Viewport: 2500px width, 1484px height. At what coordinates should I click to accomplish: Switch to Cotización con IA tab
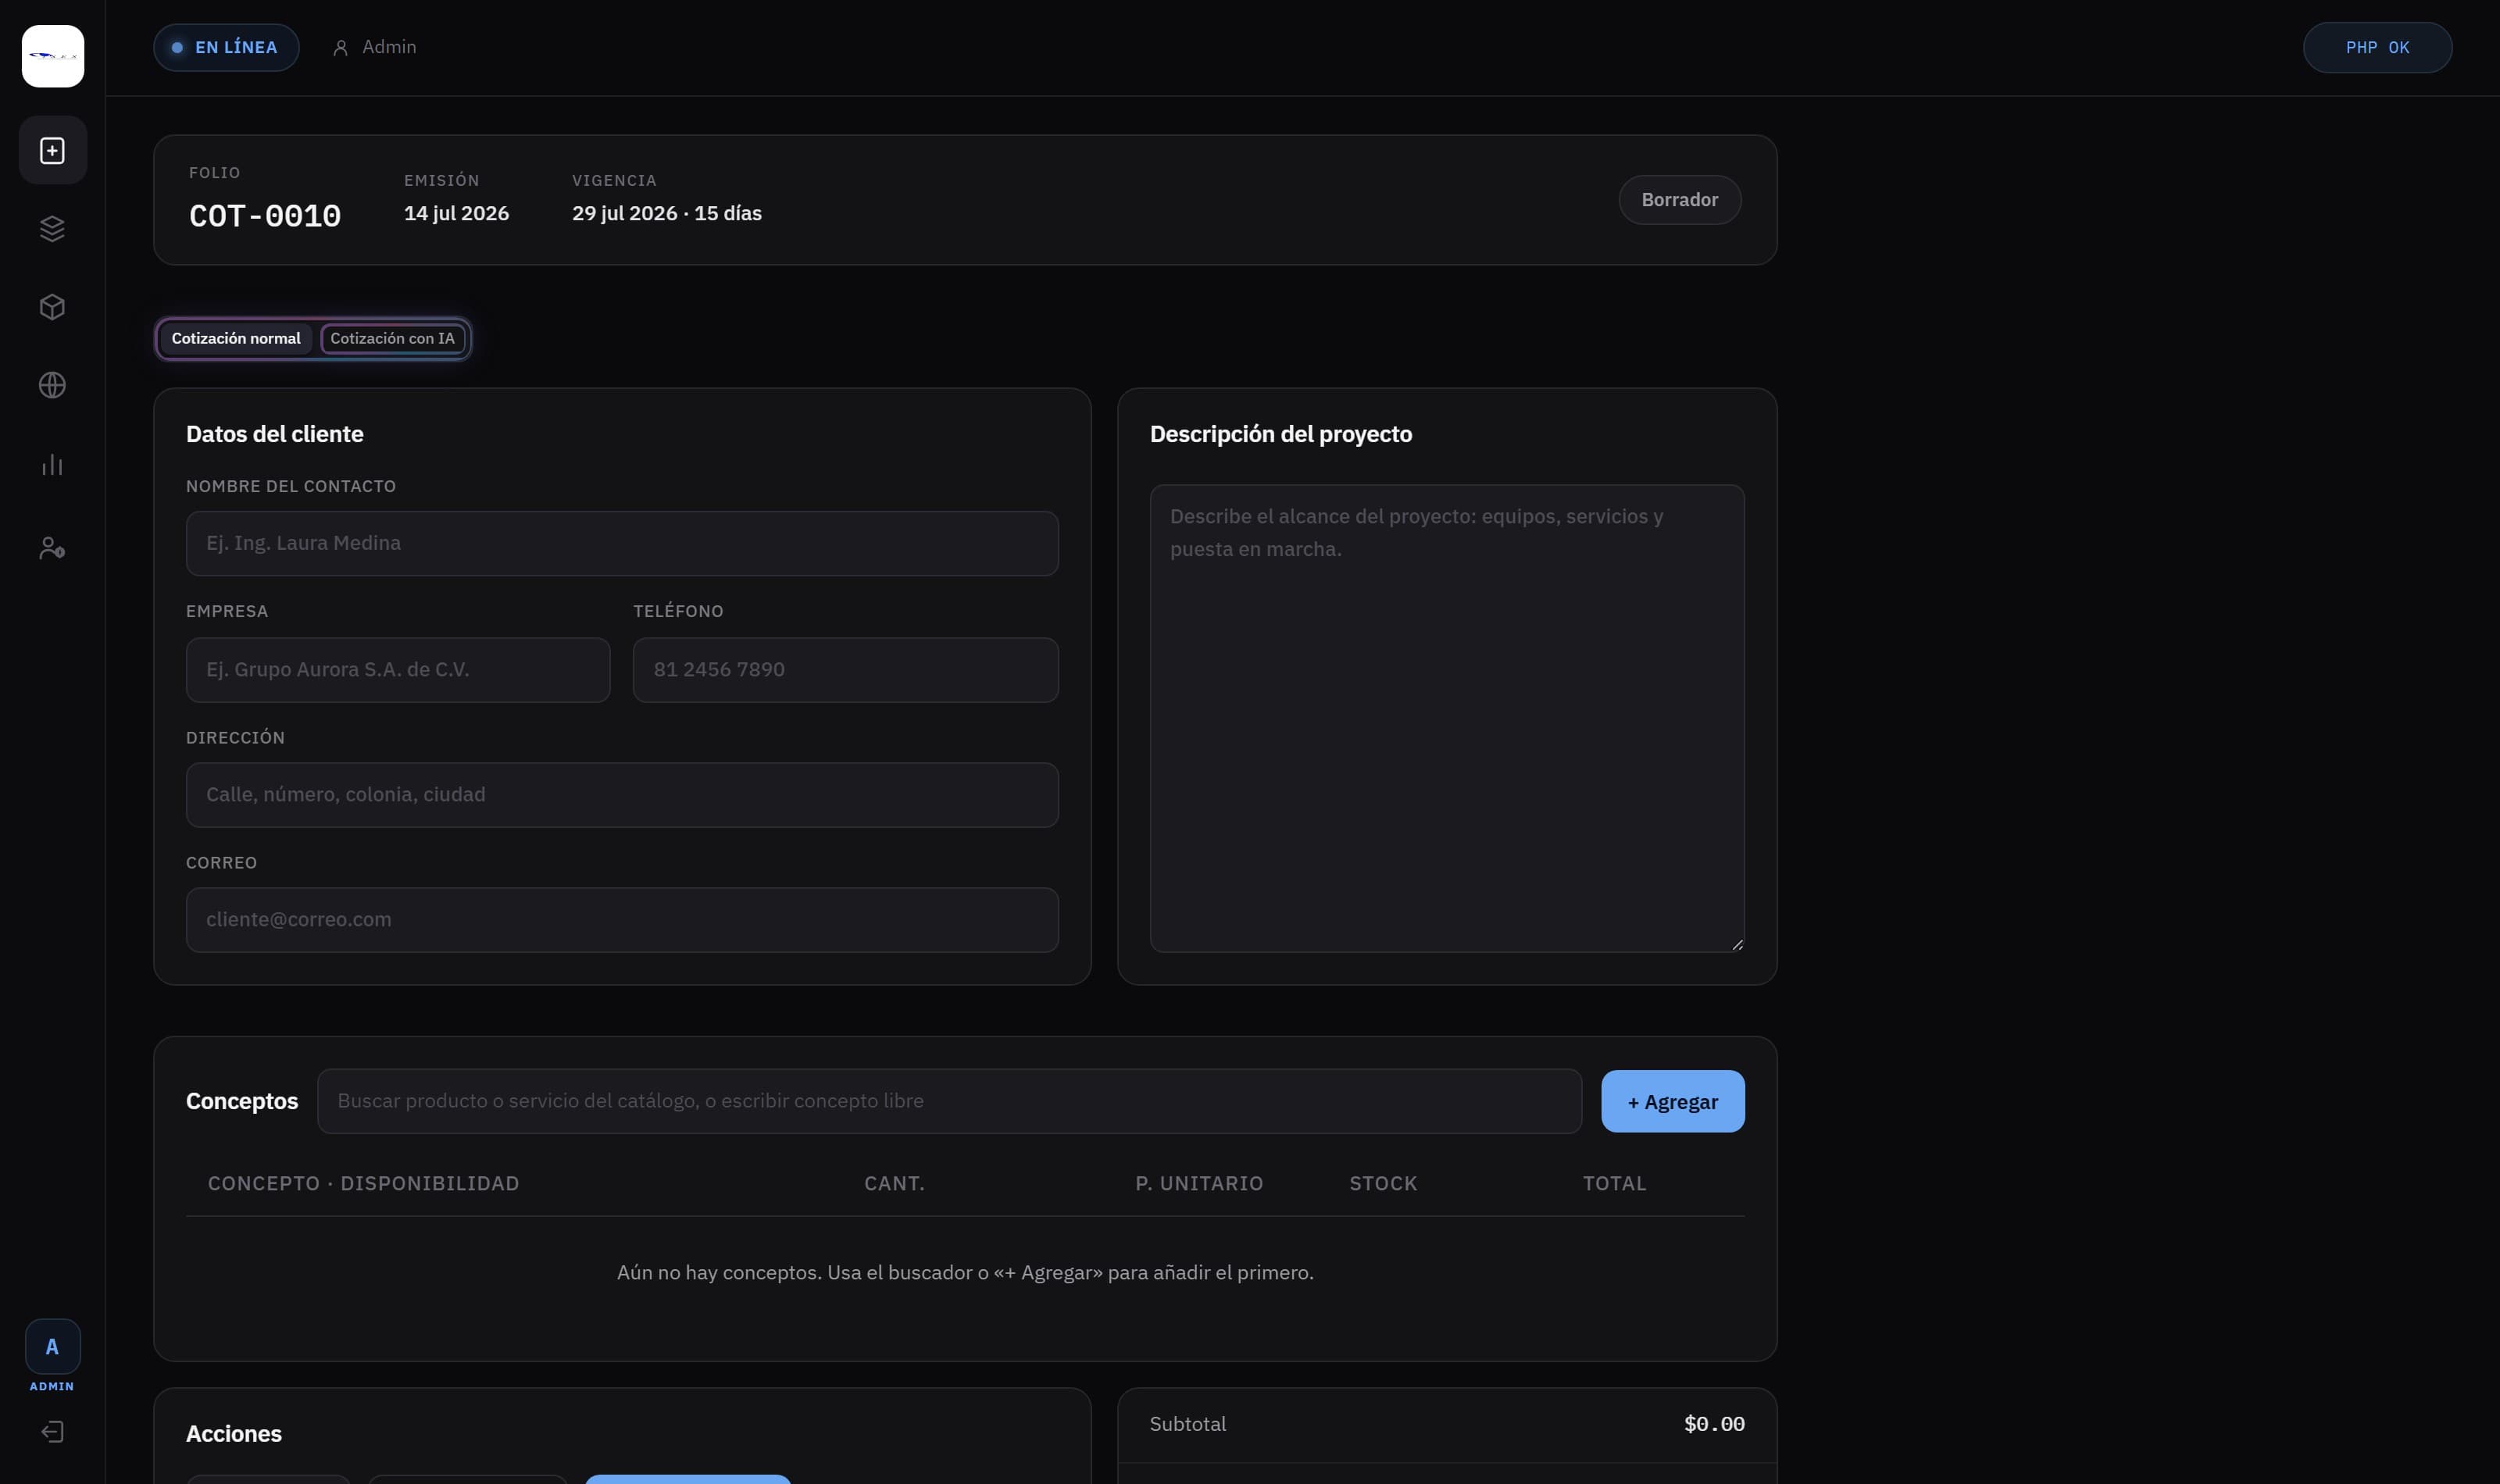[x=392, y=338]
